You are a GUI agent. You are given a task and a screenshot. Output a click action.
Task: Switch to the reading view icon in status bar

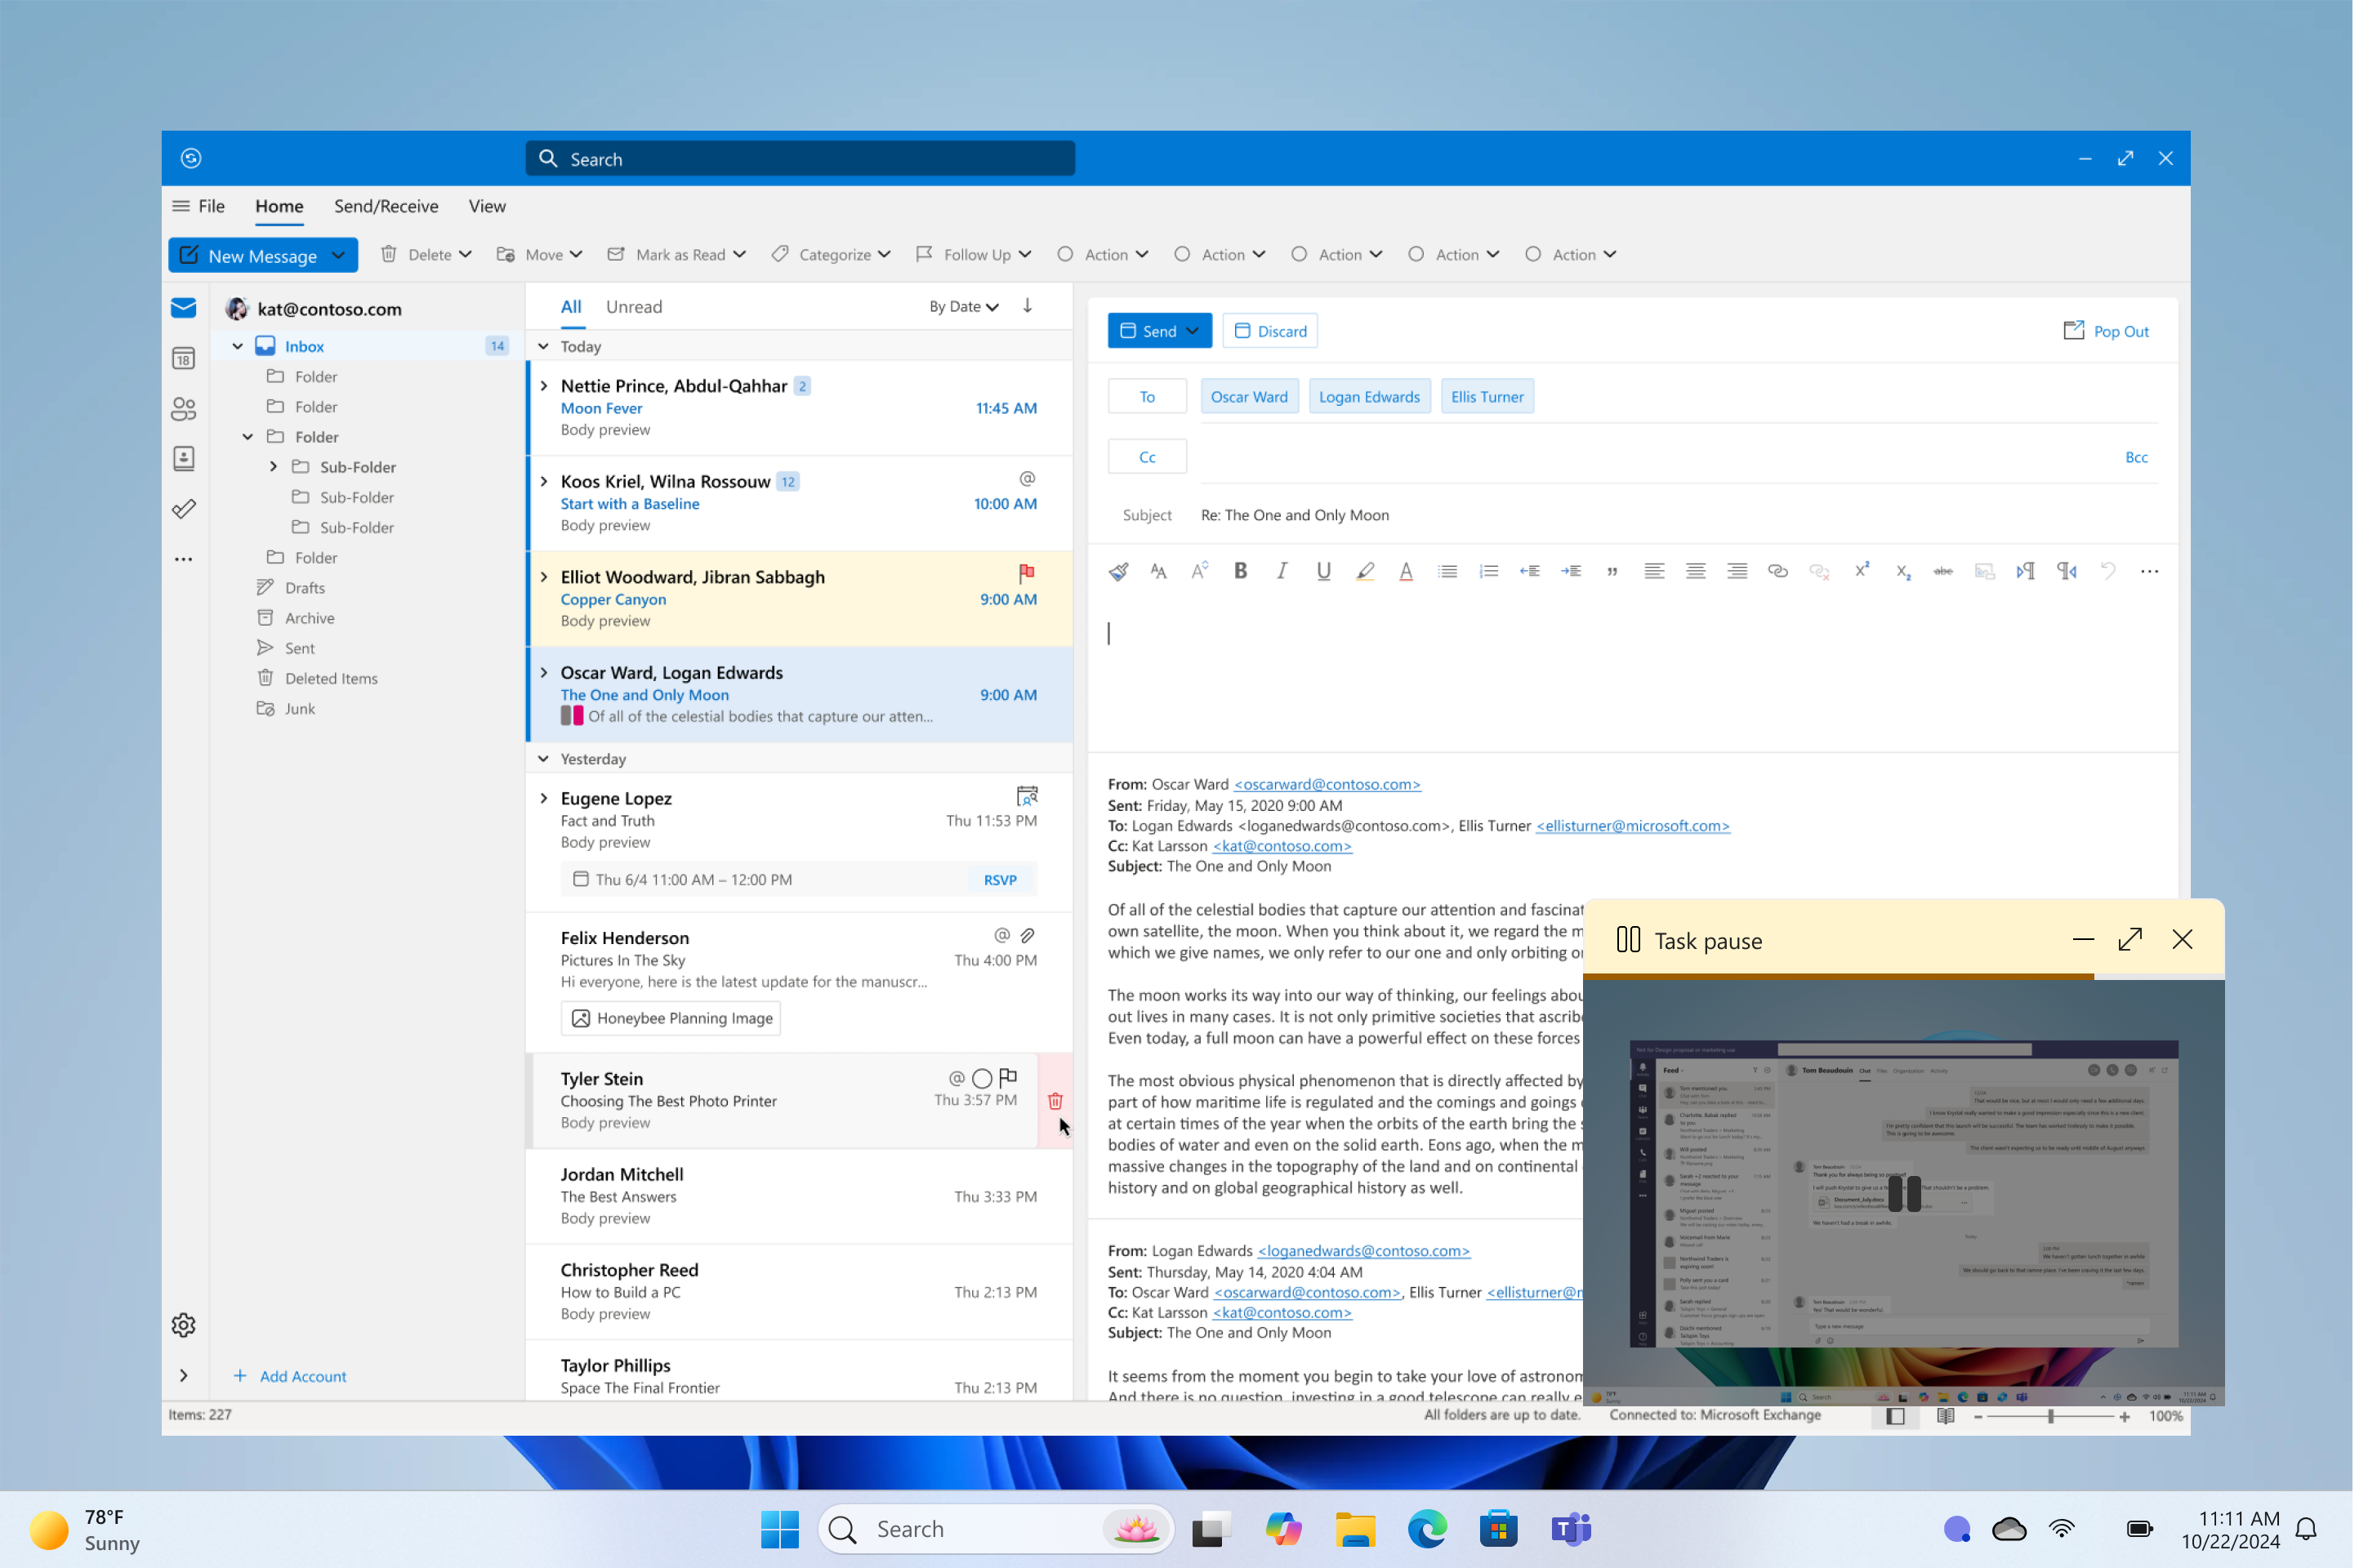(1965, 1430)
